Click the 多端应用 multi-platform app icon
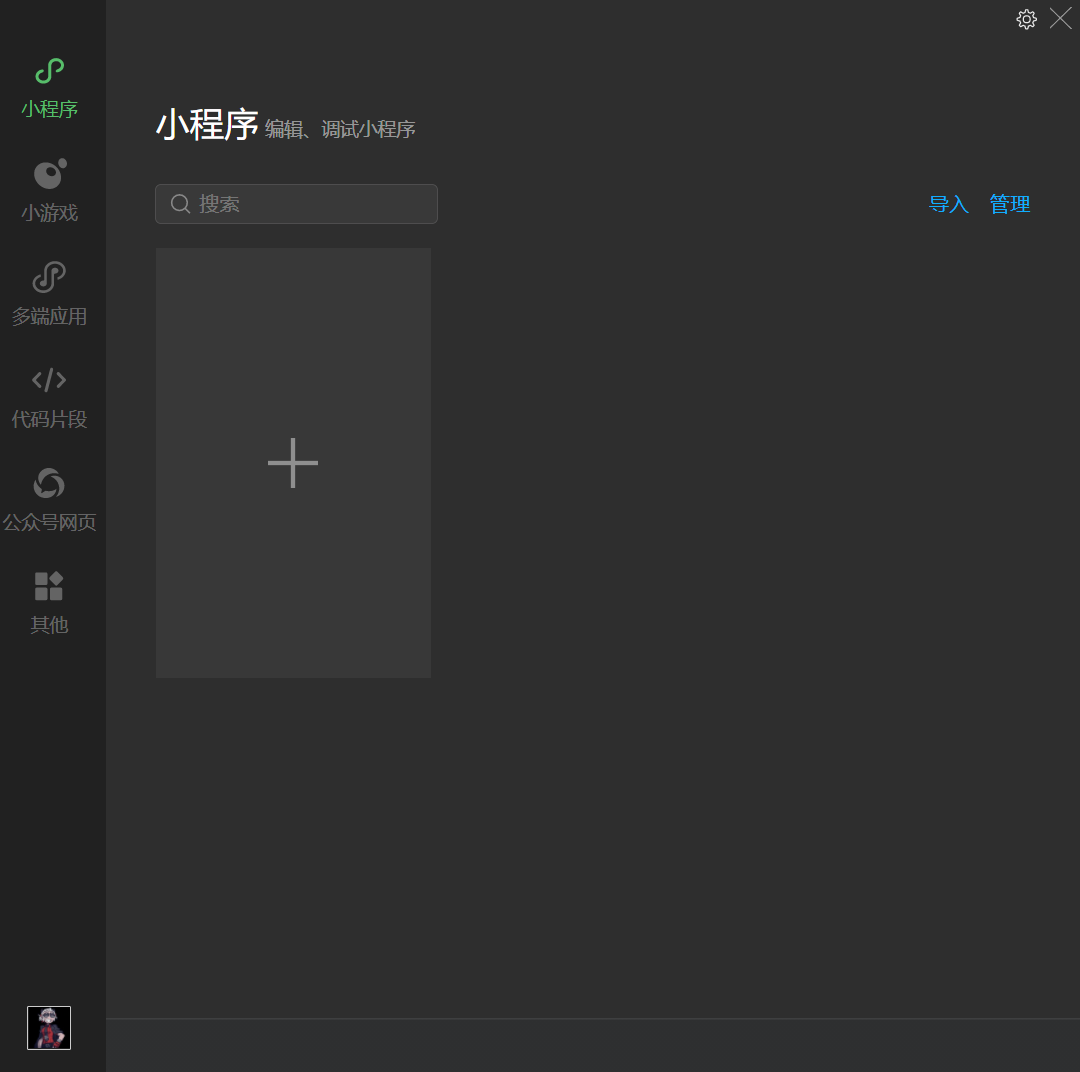The height and width of the screenshot is (1072, 1080). pos(49,277)
